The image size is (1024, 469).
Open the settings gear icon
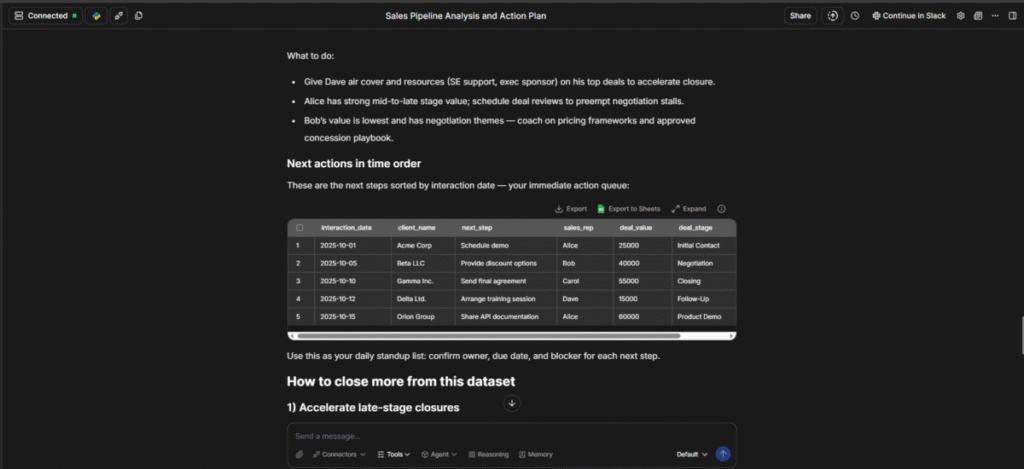coord(961,16)
